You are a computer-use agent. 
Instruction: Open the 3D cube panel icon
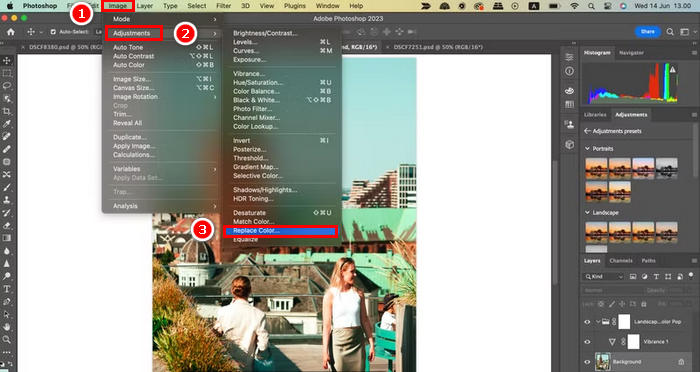pyautogui.click(x=569, y=145)
